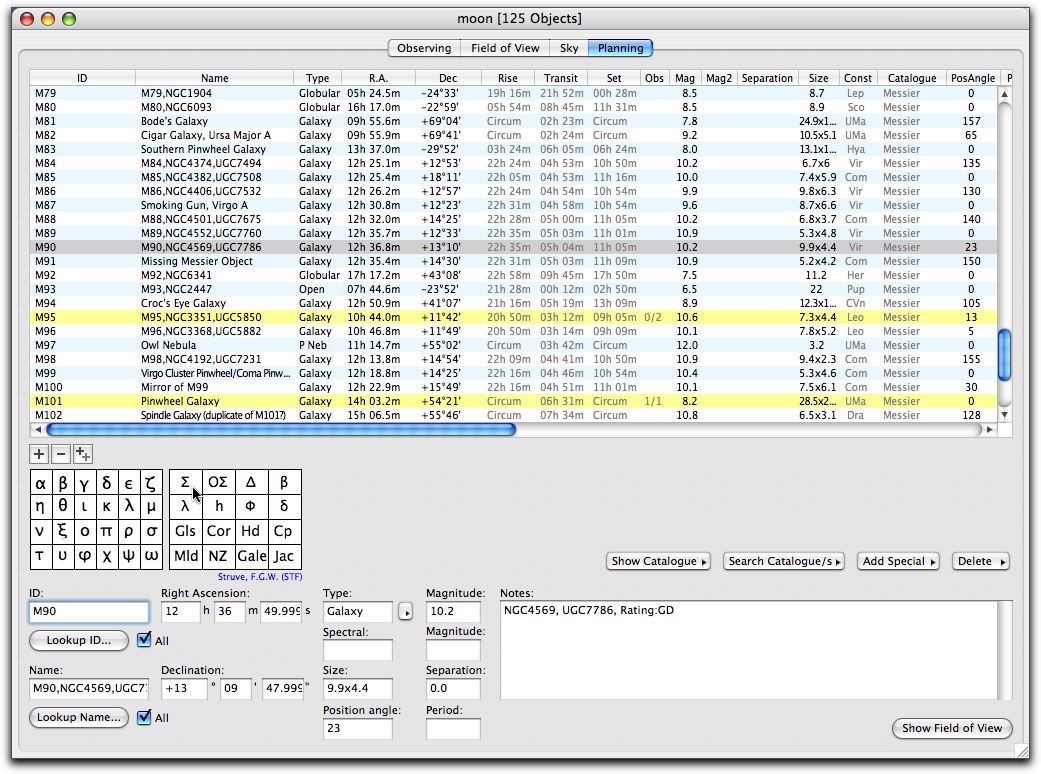Open the Type selection popup arrow
This screenshot has height=774, width=1041.
click(405, 612)
